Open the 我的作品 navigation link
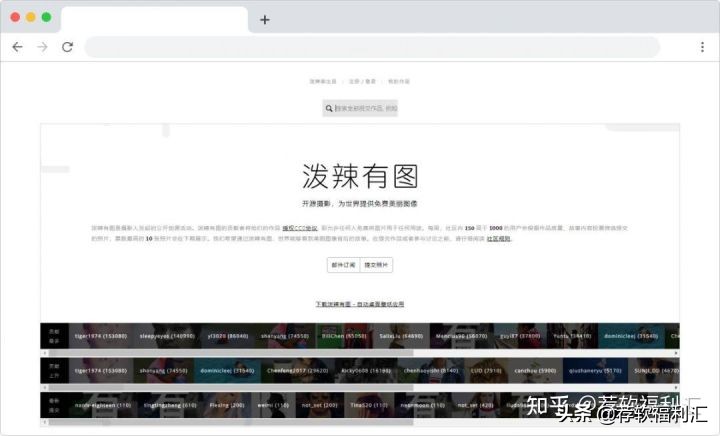 pyautogui.click(x=399, y=82)
